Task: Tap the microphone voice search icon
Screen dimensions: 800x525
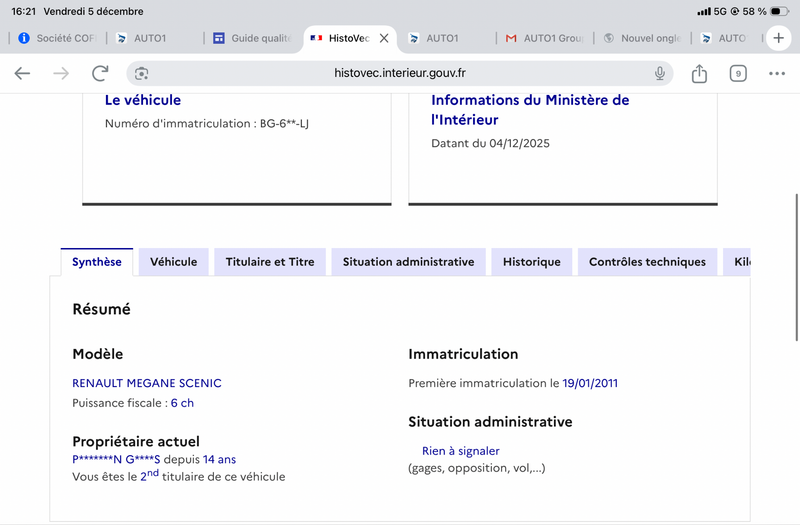Action: pyautogui.click(x=660, y=73)
